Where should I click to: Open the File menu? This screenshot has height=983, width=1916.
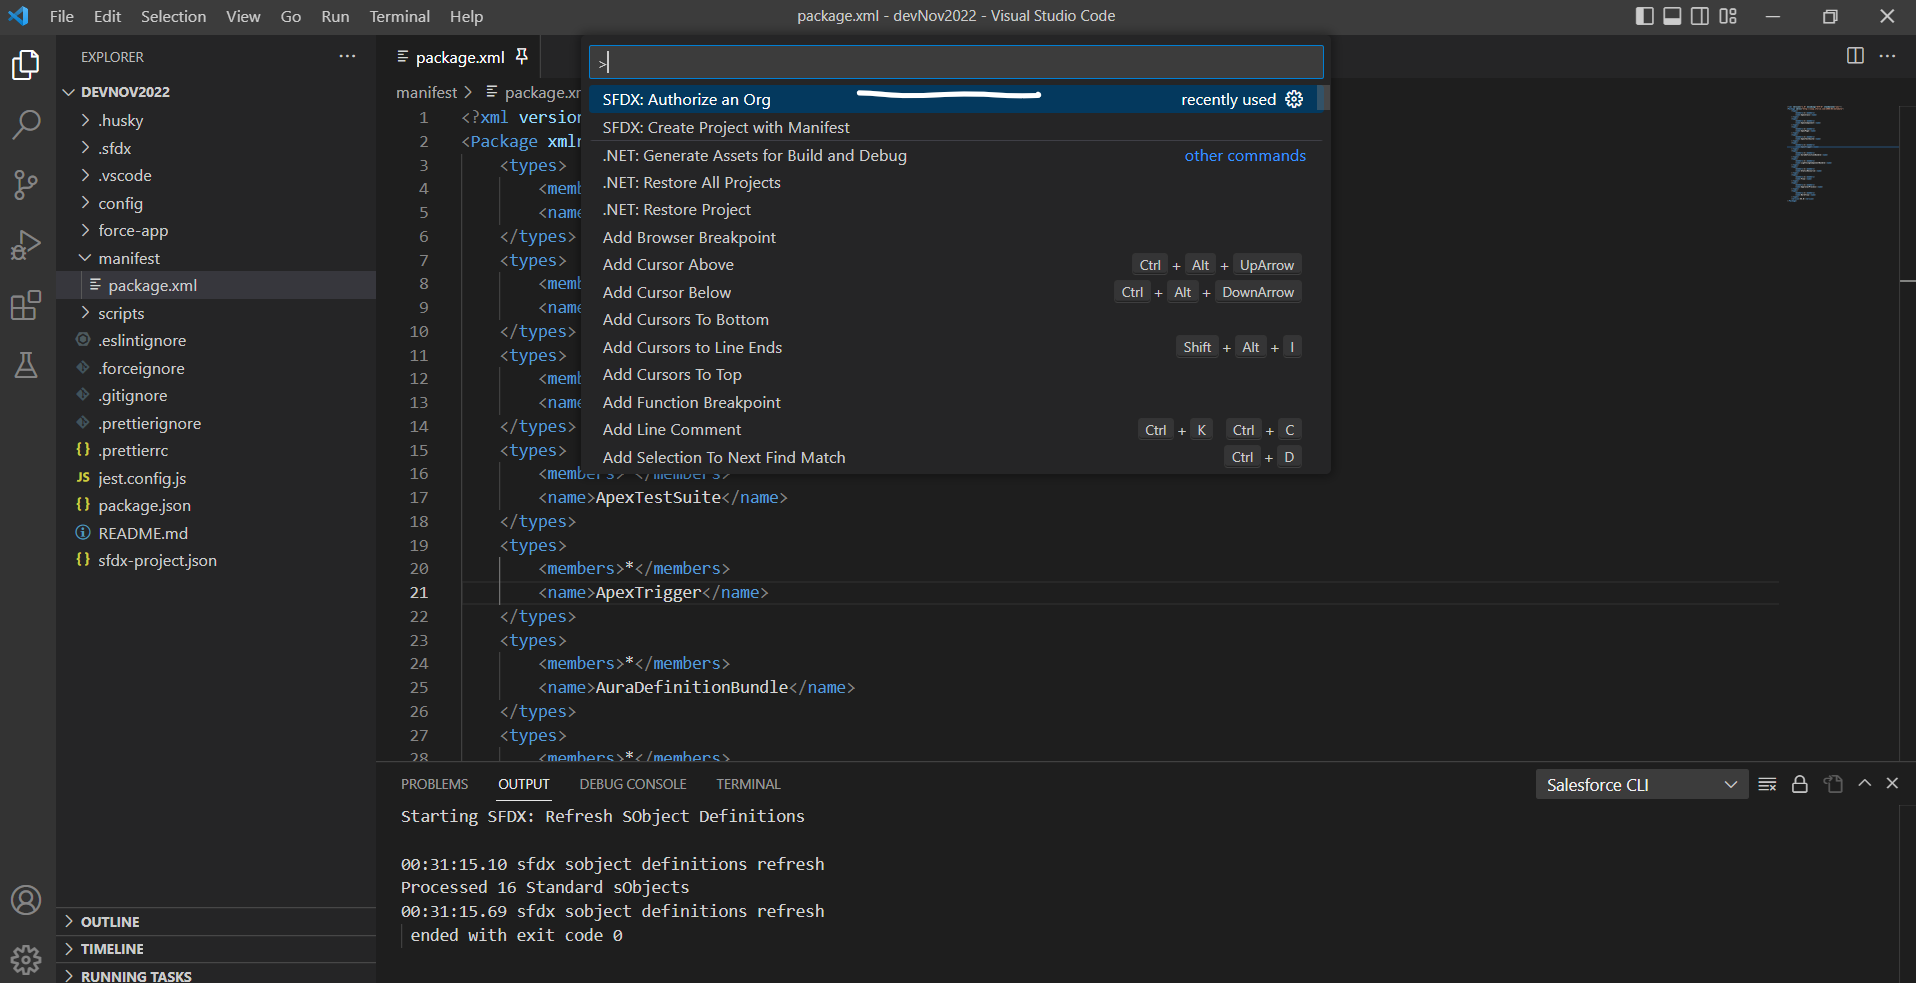point(62,16)
